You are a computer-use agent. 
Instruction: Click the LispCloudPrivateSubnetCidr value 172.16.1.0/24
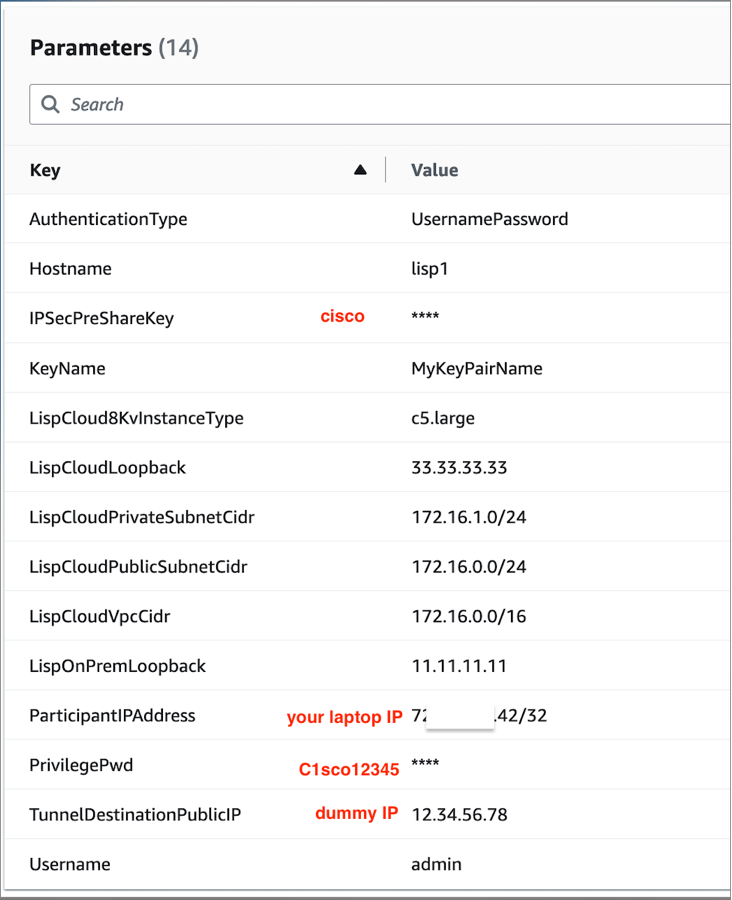pyautogui.click(x=470, y=517)
